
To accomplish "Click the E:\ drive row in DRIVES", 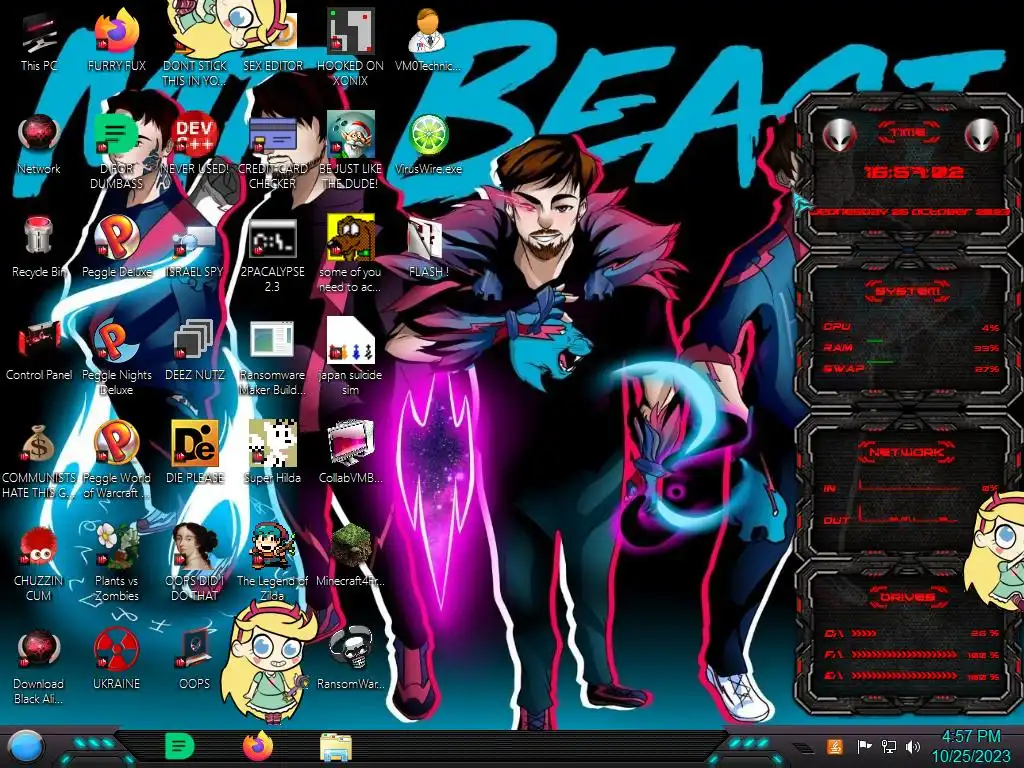I will pyautogui.click(x=911, y=675).
